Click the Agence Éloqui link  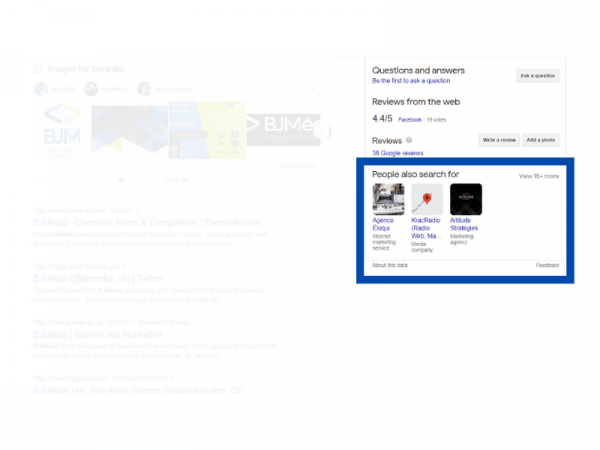tap(383, 224)
